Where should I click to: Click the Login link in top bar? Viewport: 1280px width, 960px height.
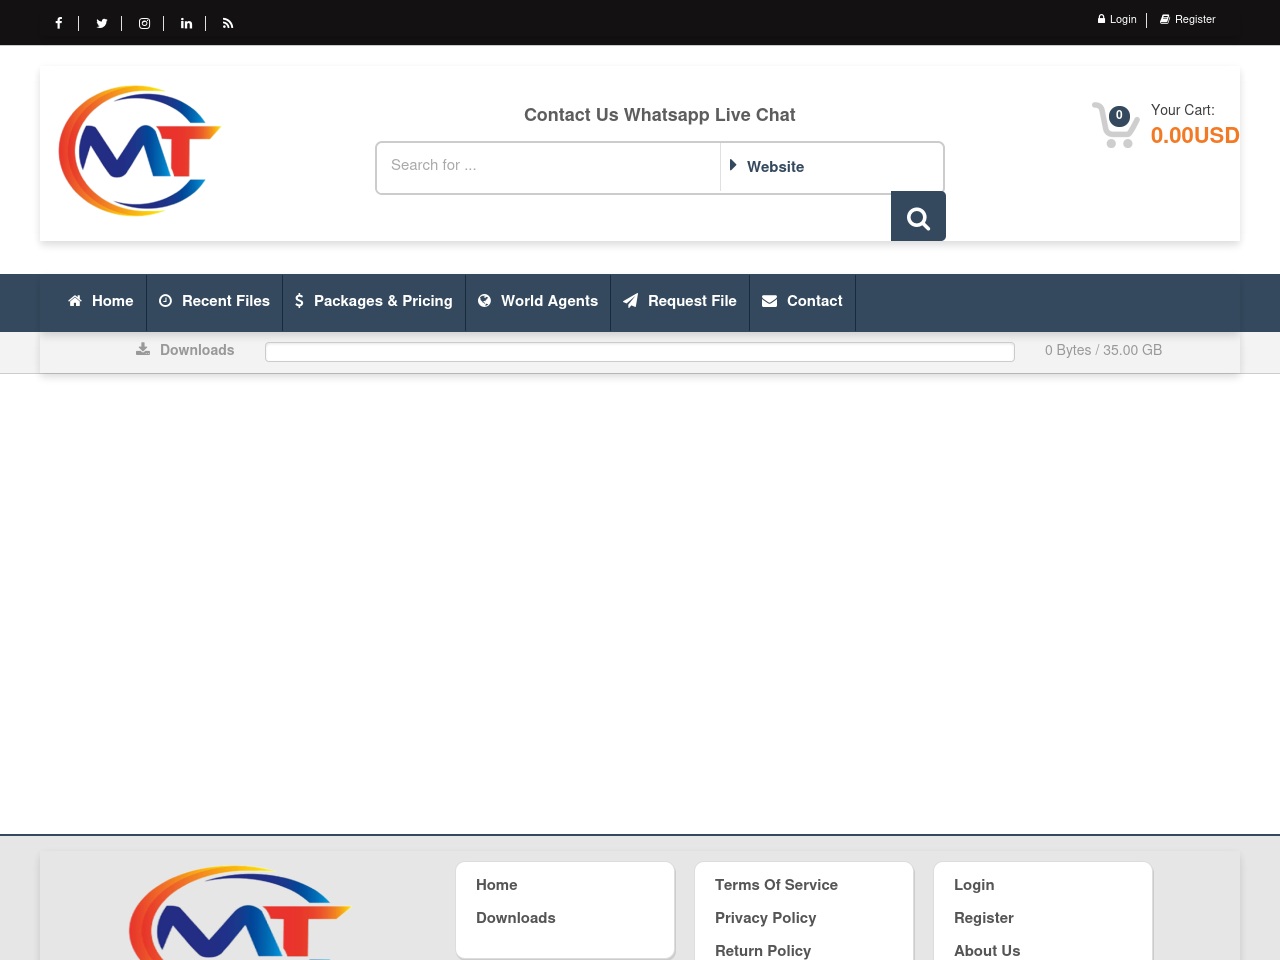pyautogui.click(x=1117, y=19)
